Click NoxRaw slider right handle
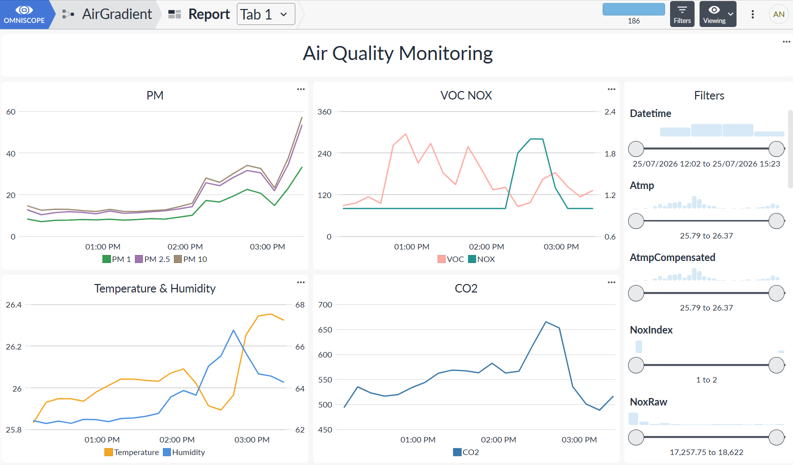Viewport: 793px width, 465px height. tap(776, 437)
